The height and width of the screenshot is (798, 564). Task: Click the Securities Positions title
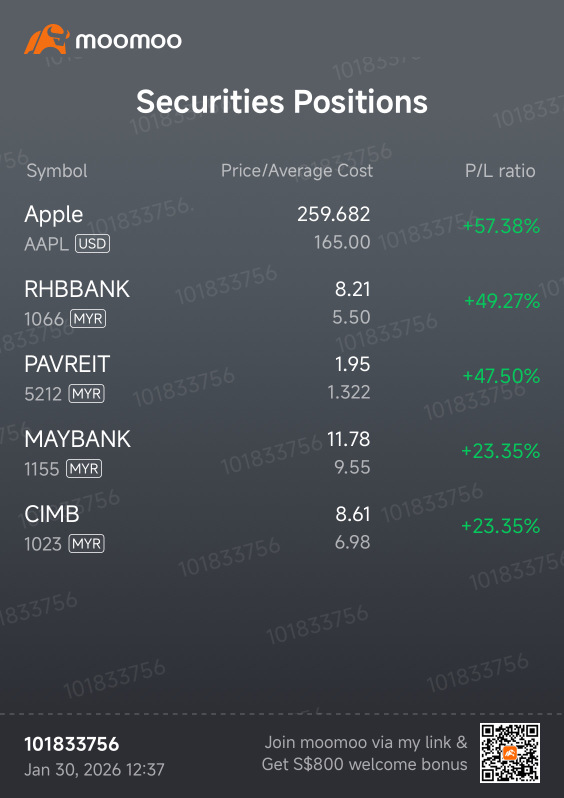282,101
